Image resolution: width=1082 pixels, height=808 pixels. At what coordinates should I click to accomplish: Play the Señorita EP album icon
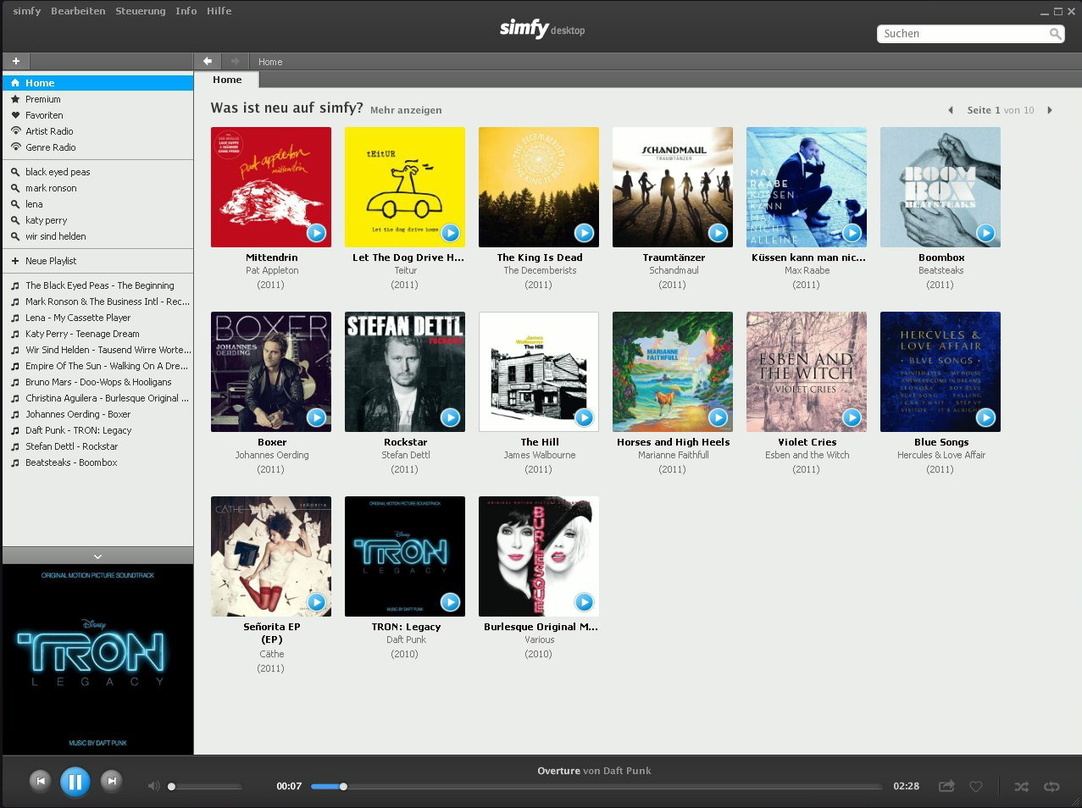coord(317,602)
